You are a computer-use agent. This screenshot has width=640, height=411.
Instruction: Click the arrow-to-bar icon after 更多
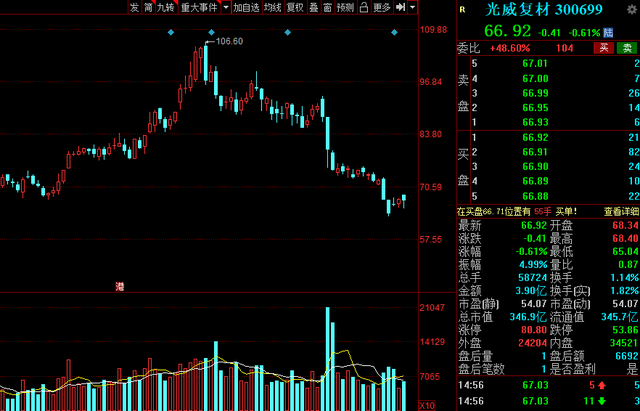(401, 7)
